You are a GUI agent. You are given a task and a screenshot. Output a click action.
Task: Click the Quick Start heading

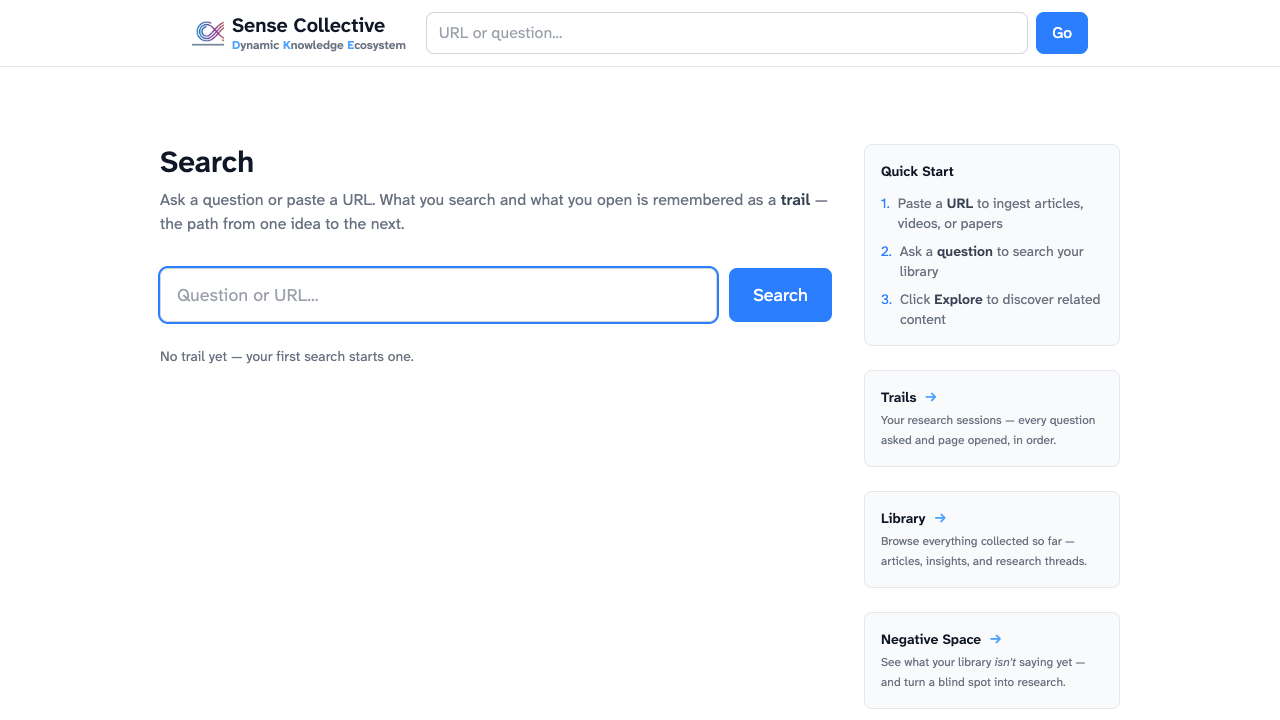(x=917, y=171)
